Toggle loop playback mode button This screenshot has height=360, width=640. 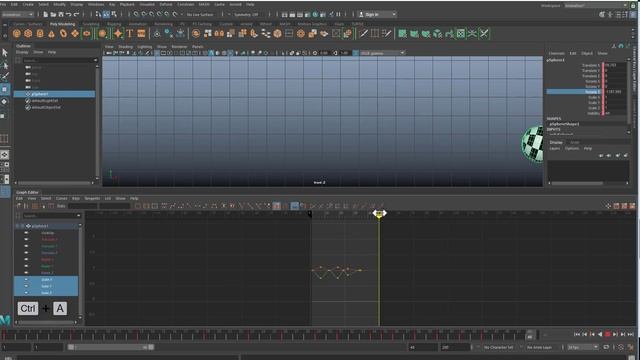(x=606, y=347)
